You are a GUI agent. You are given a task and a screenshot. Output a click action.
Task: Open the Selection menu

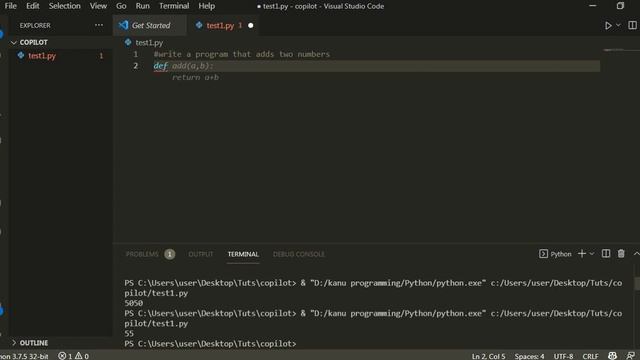click(64, 6)
